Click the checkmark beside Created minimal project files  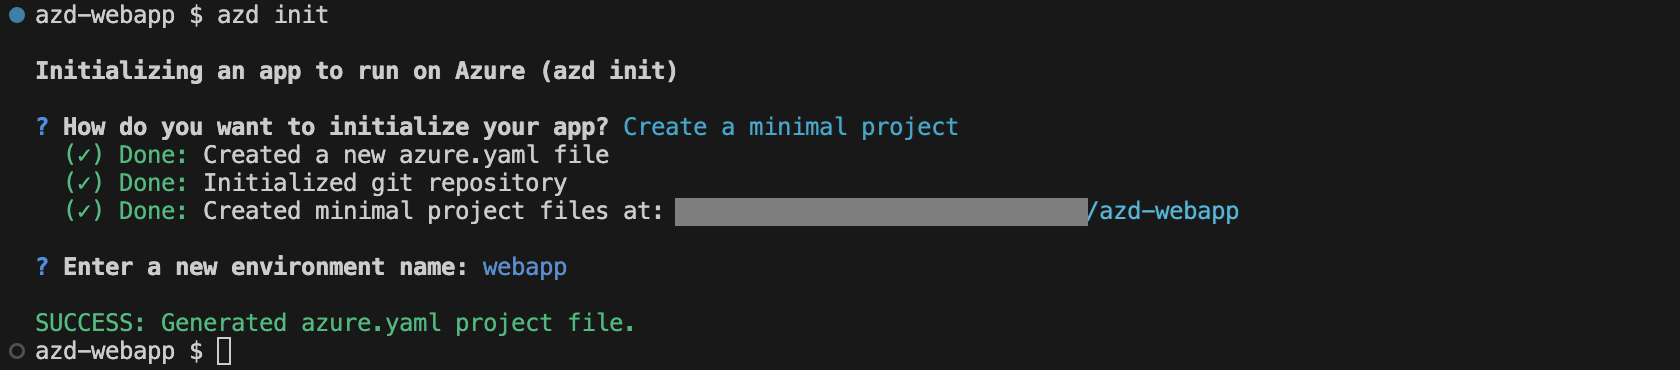(84, 211)
